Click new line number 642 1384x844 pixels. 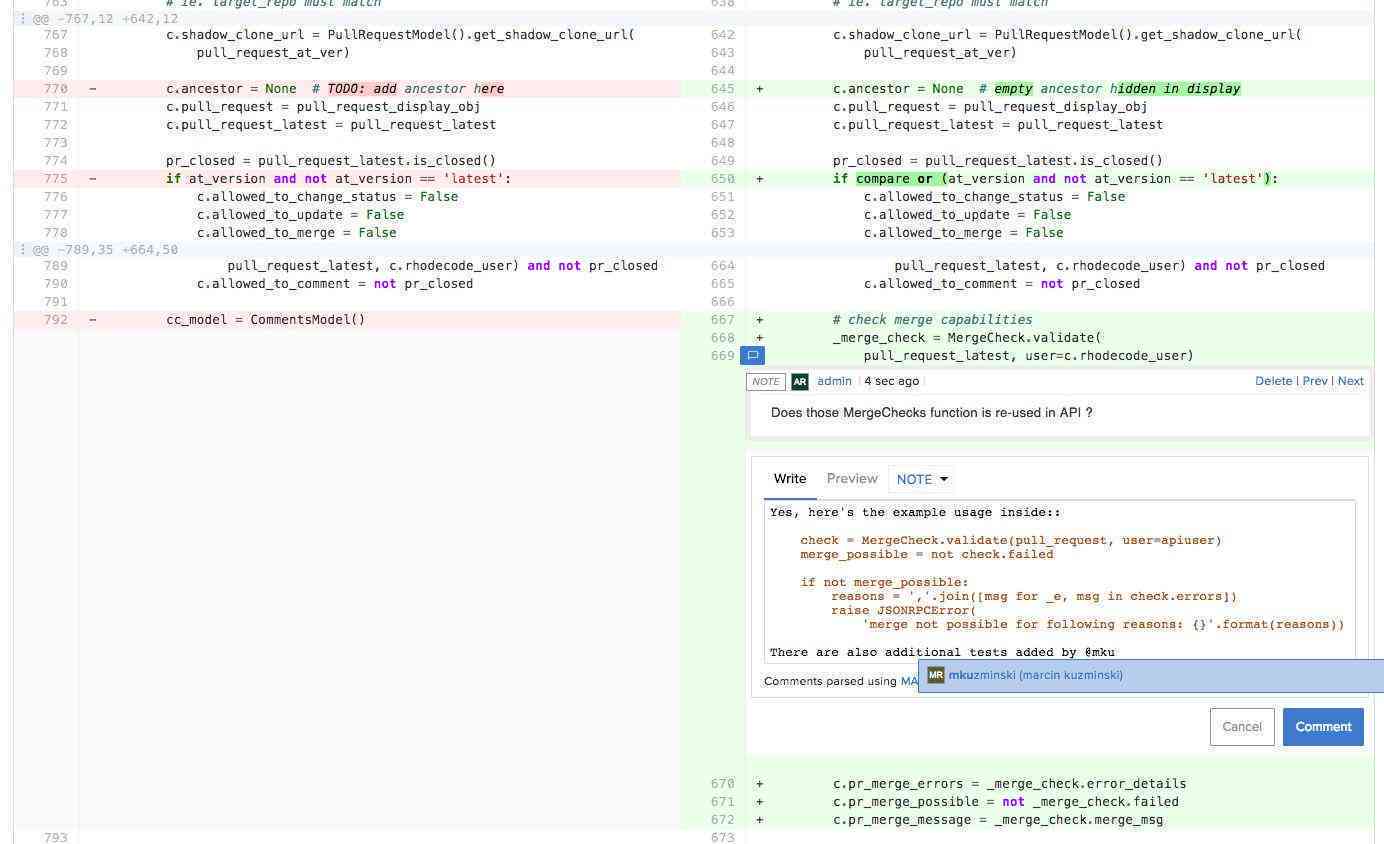pos(722,35)
